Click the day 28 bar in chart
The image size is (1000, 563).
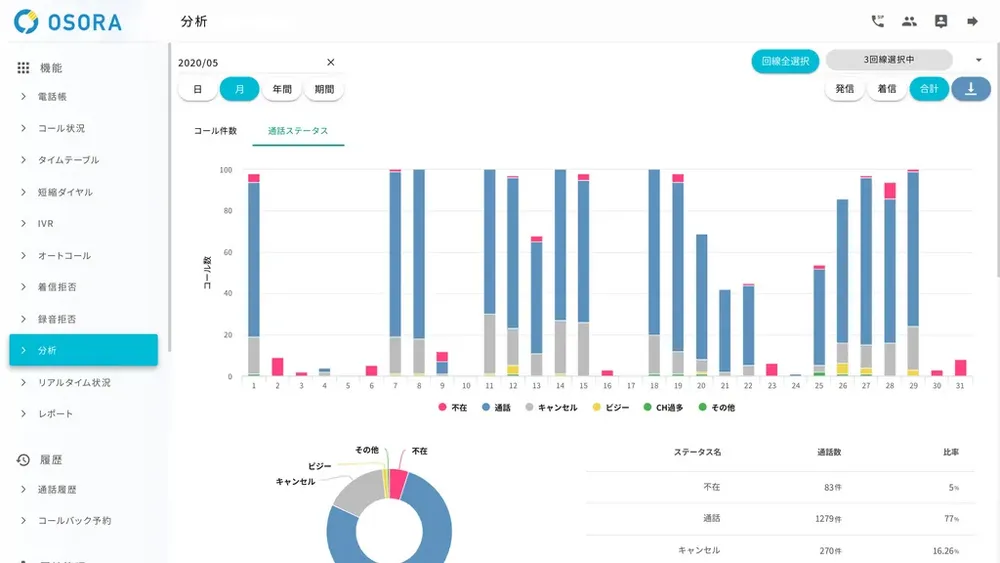[890, 279]
